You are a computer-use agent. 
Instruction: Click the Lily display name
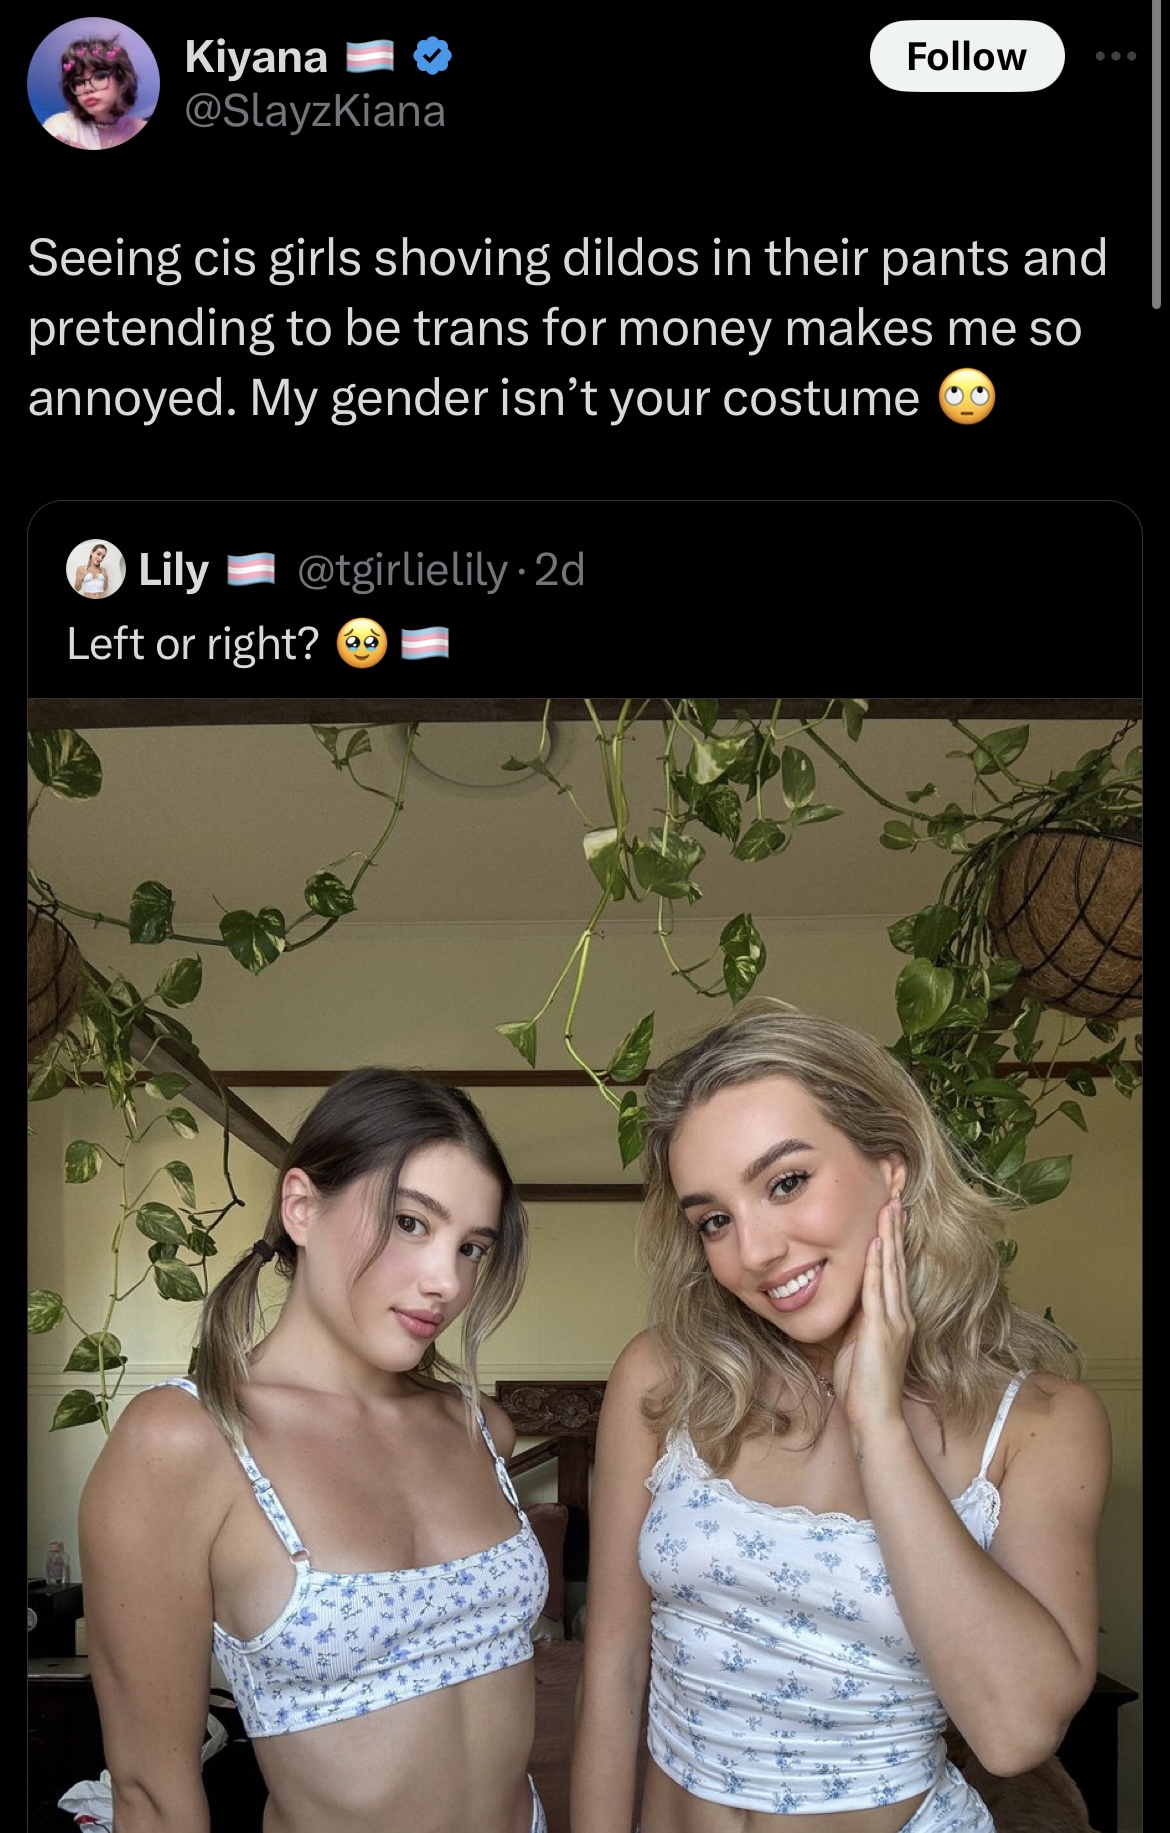(173, 570)
